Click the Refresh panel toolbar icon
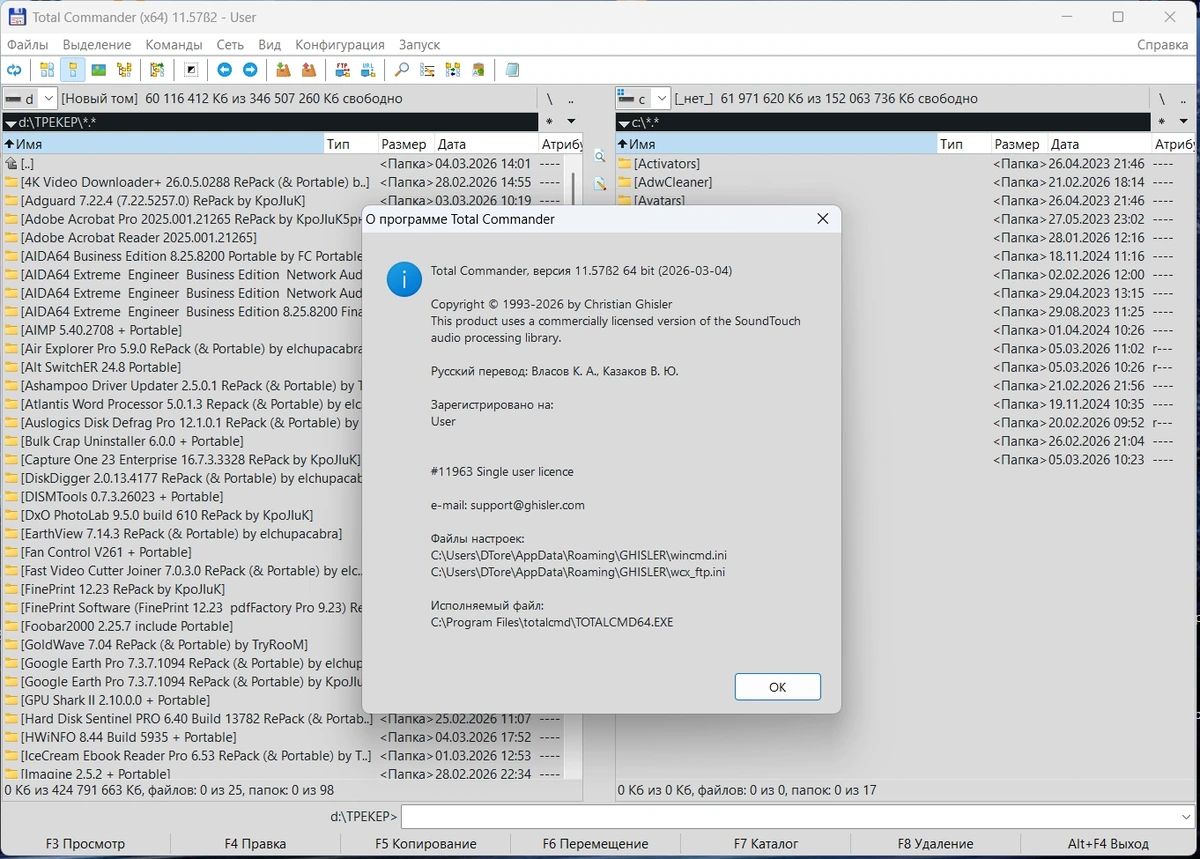This screenshot has width=1200, height=859. pyautogui.click(x=15, y=70)
